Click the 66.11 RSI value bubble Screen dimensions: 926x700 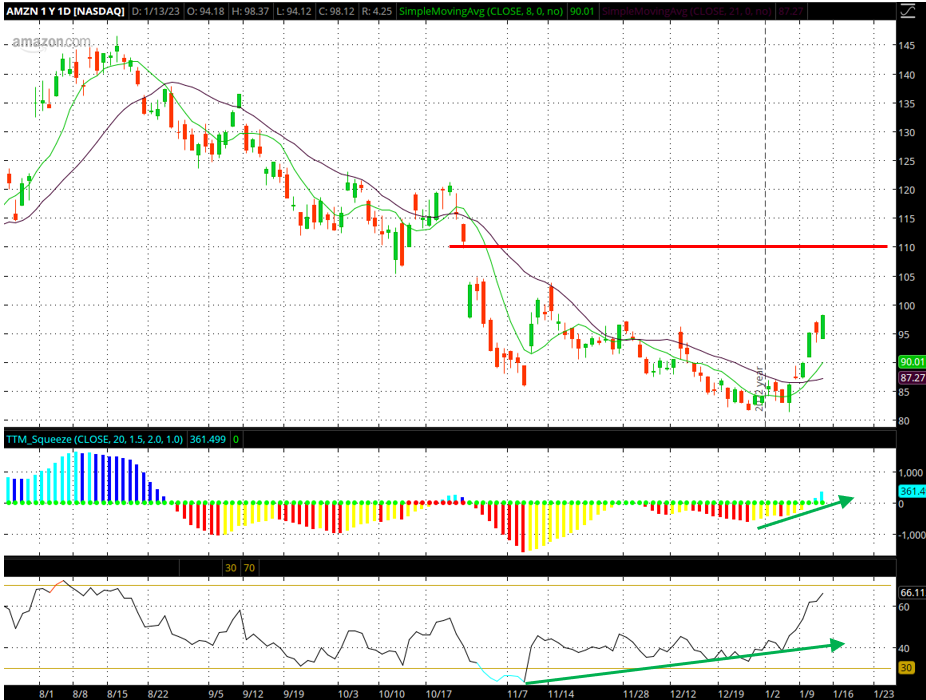(911, 592)
